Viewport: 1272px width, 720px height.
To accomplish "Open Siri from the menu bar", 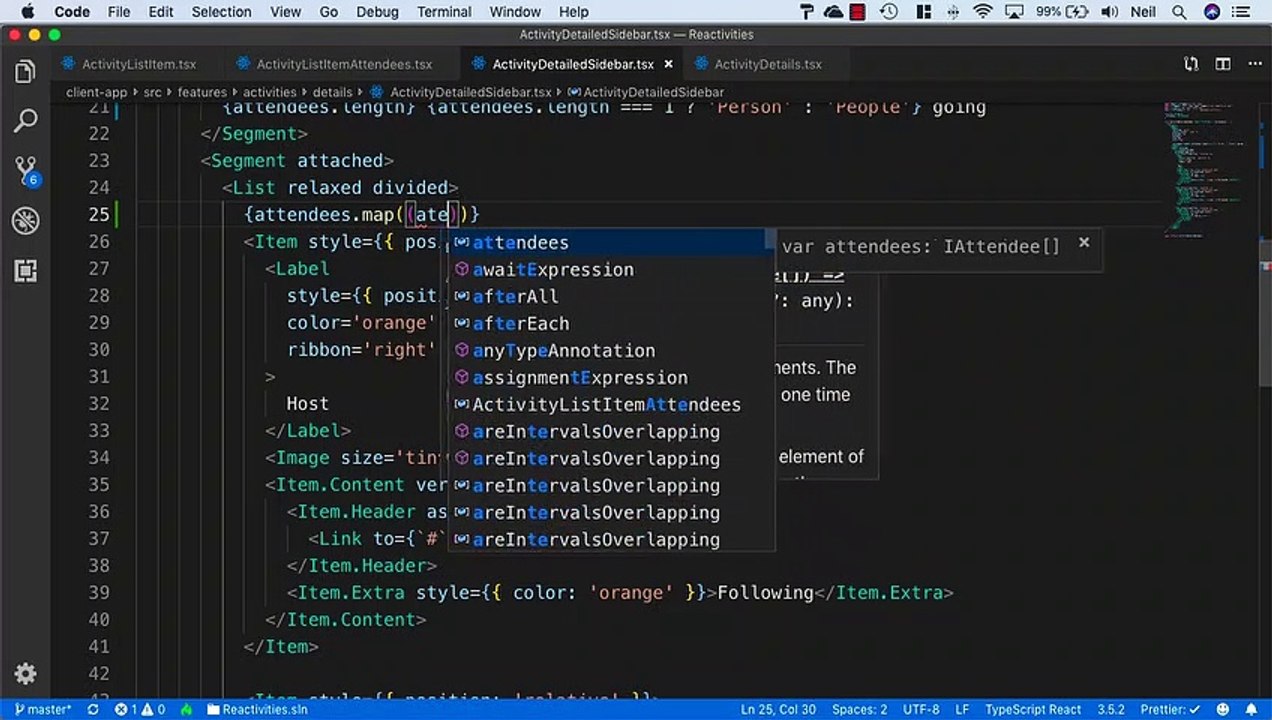I will pos(1212,12).
